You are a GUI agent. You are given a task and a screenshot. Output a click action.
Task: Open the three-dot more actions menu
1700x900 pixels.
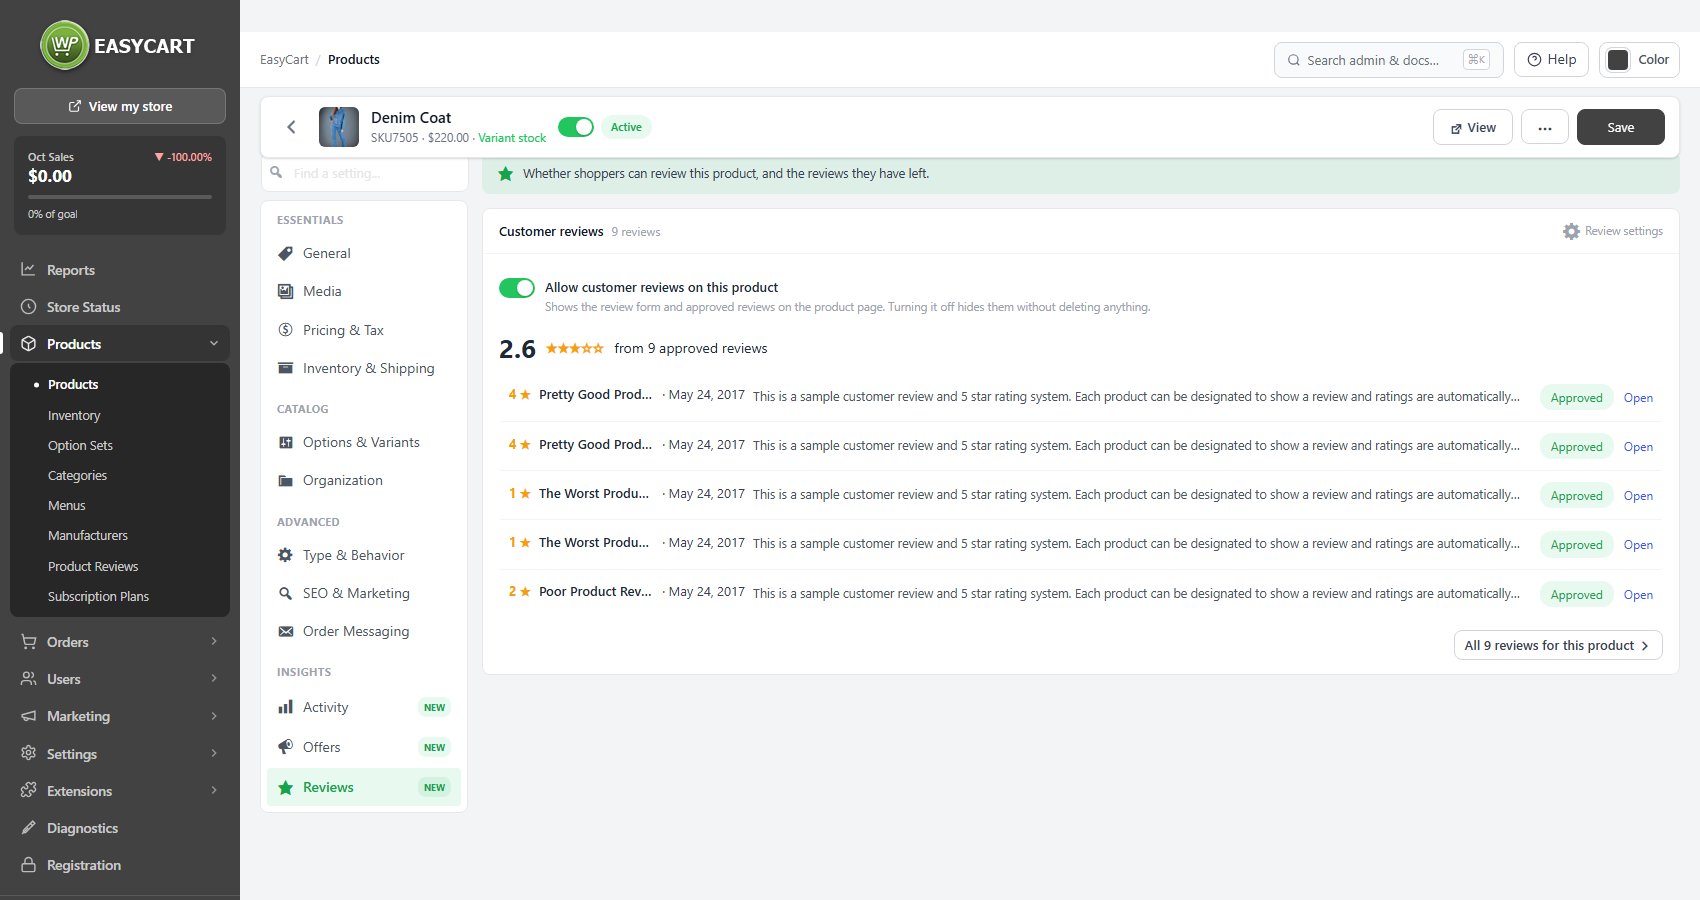[x=1545, y=127]
